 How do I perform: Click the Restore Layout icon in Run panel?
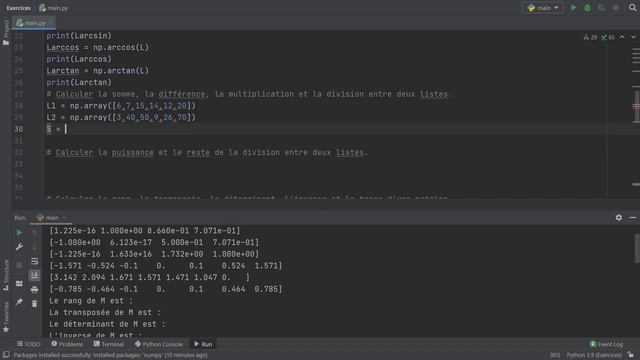tap(19, 283)
